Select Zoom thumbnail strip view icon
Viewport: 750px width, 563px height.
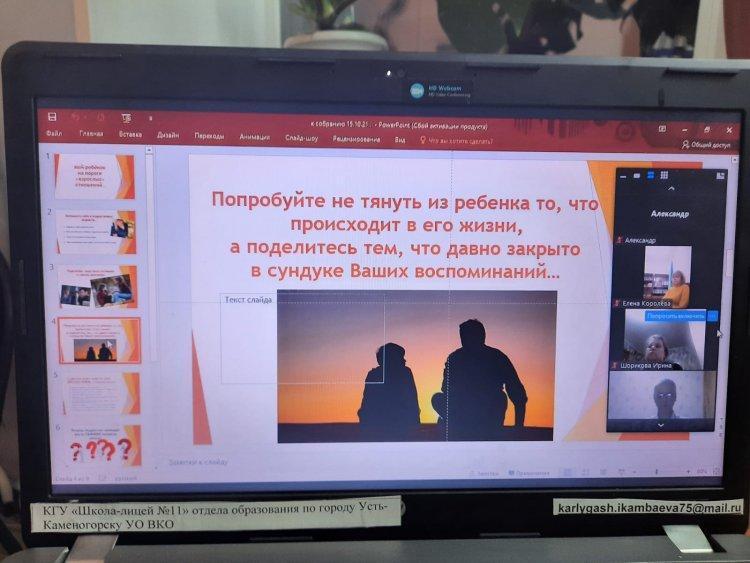tap(651, 176)
